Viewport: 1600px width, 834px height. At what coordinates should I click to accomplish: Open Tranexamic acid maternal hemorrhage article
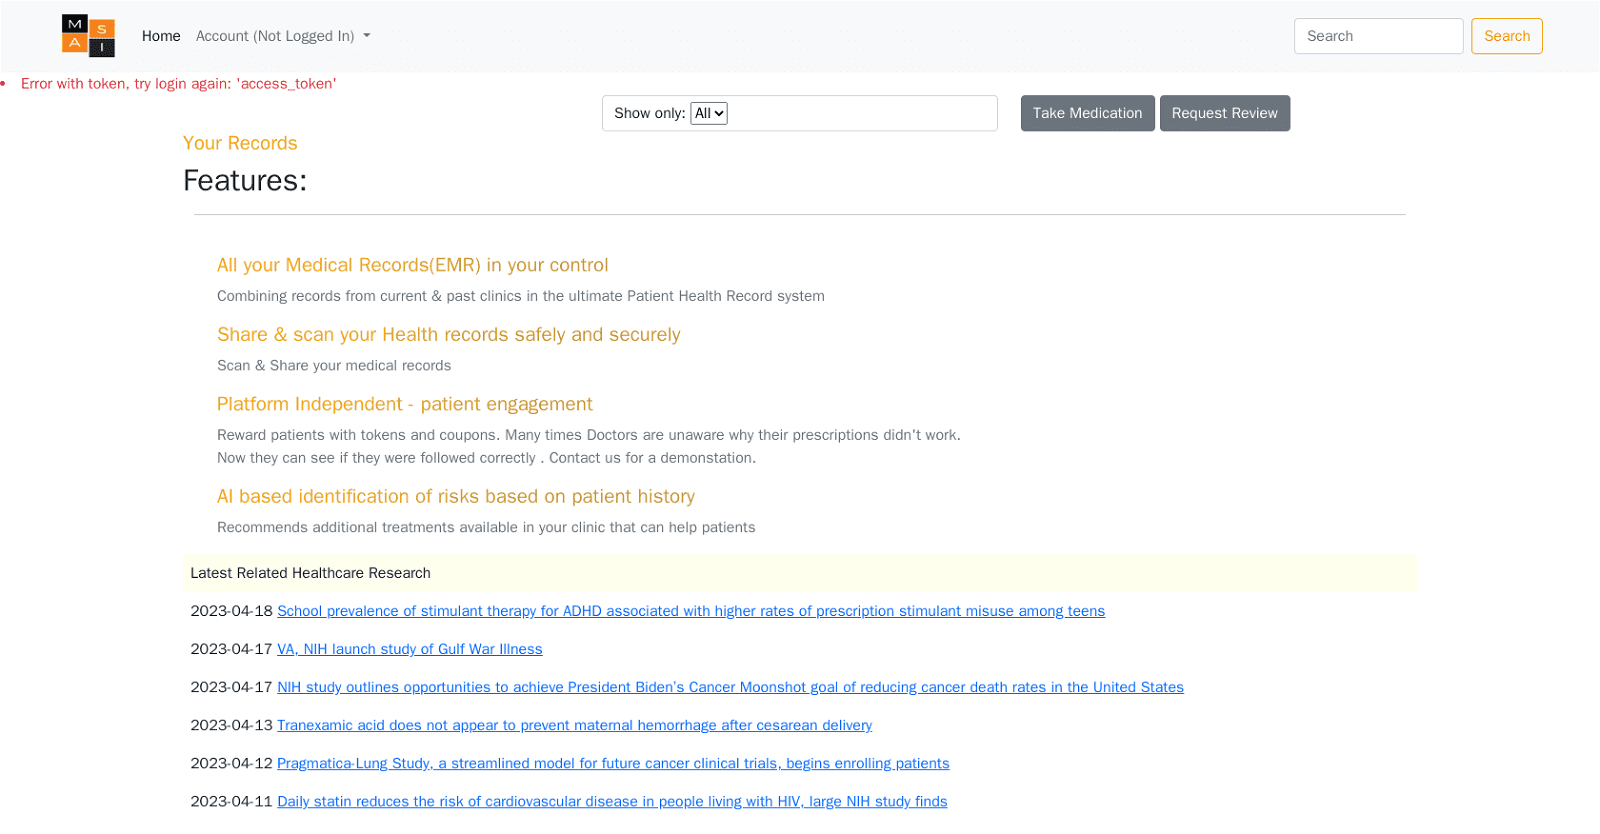[574, 725]
